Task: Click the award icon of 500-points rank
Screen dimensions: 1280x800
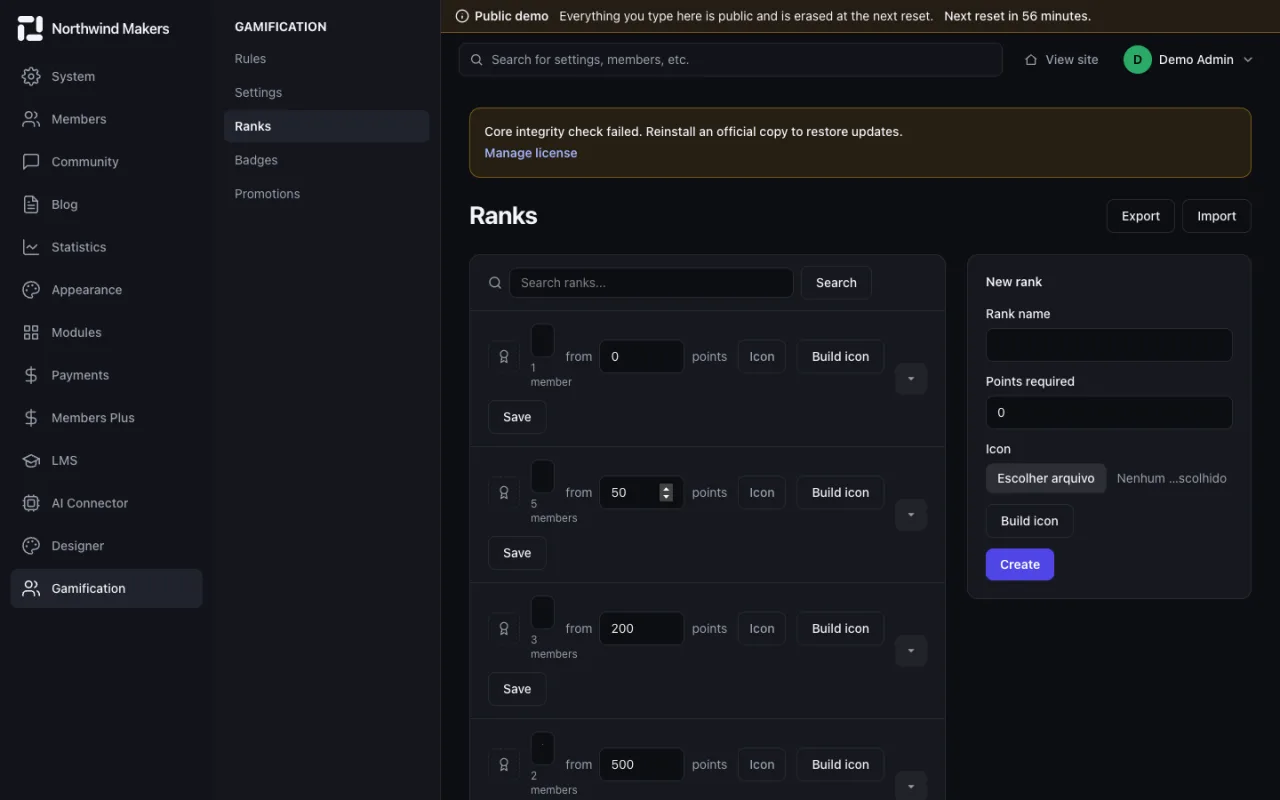Action: click(x=504, y=764)
